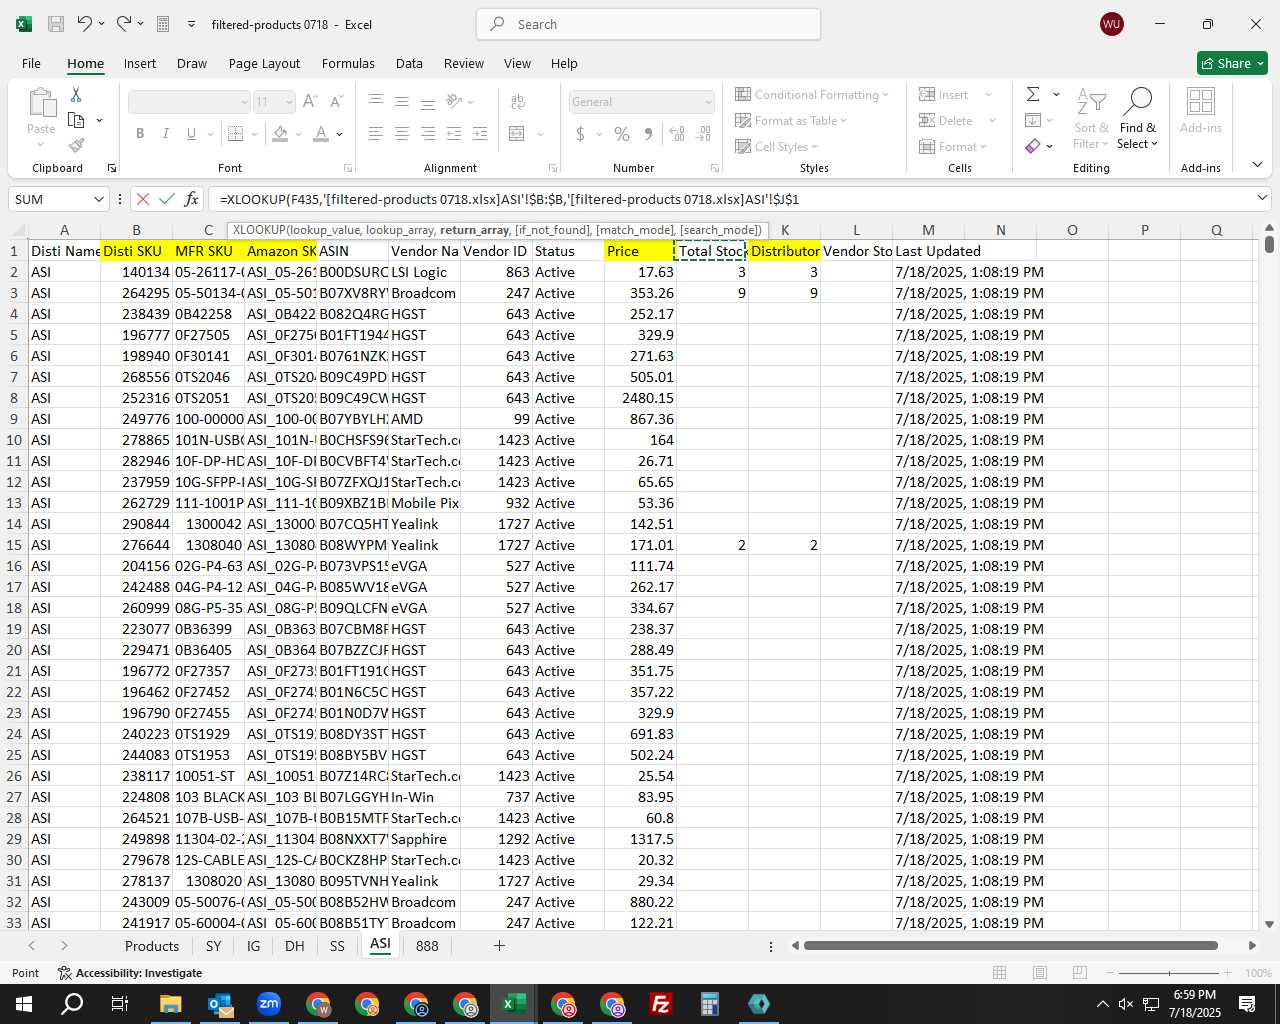Expand Cell Styles menu

(x=777, y=146)
